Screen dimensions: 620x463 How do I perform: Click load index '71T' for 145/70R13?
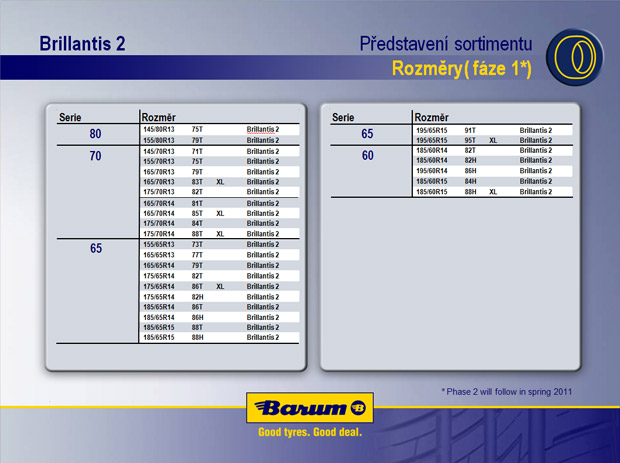click(197, 151)
